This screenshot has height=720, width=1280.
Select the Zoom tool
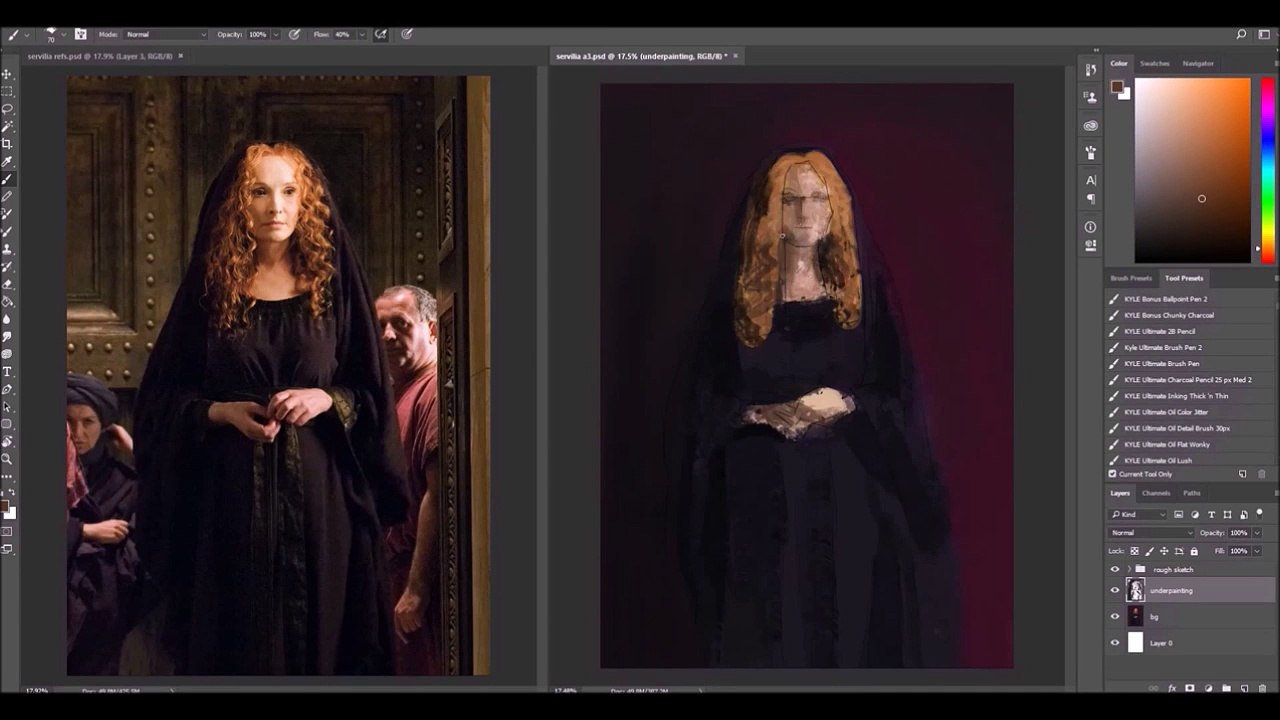point(7,459)
